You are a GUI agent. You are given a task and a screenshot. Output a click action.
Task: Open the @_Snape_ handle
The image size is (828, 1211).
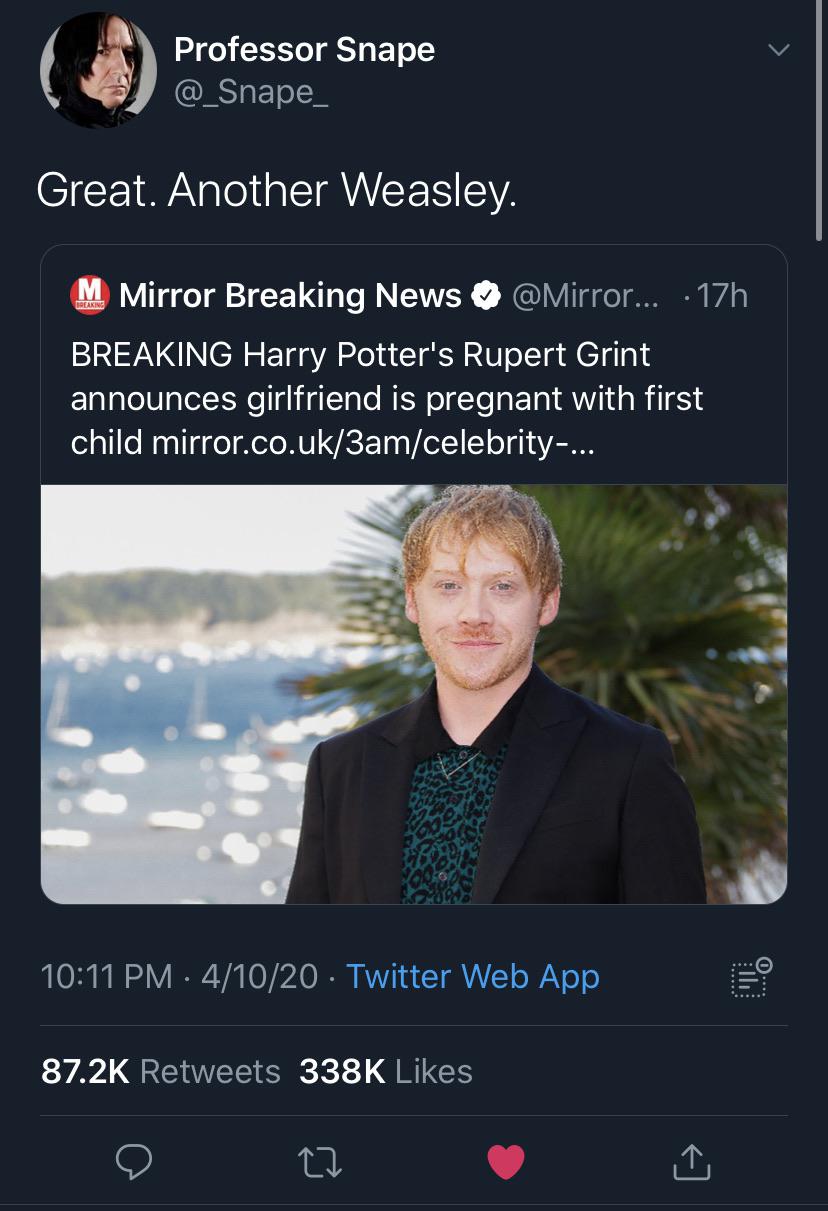(251, 92)
